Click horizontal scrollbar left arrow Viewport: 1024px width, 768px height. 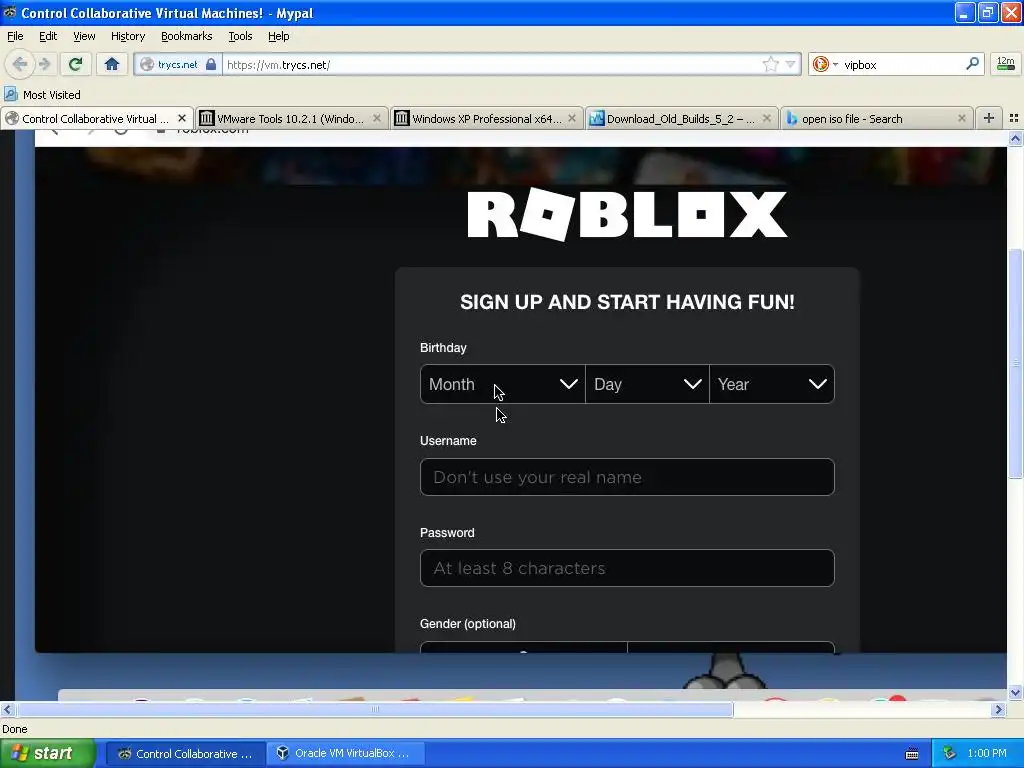click(7, 709)
